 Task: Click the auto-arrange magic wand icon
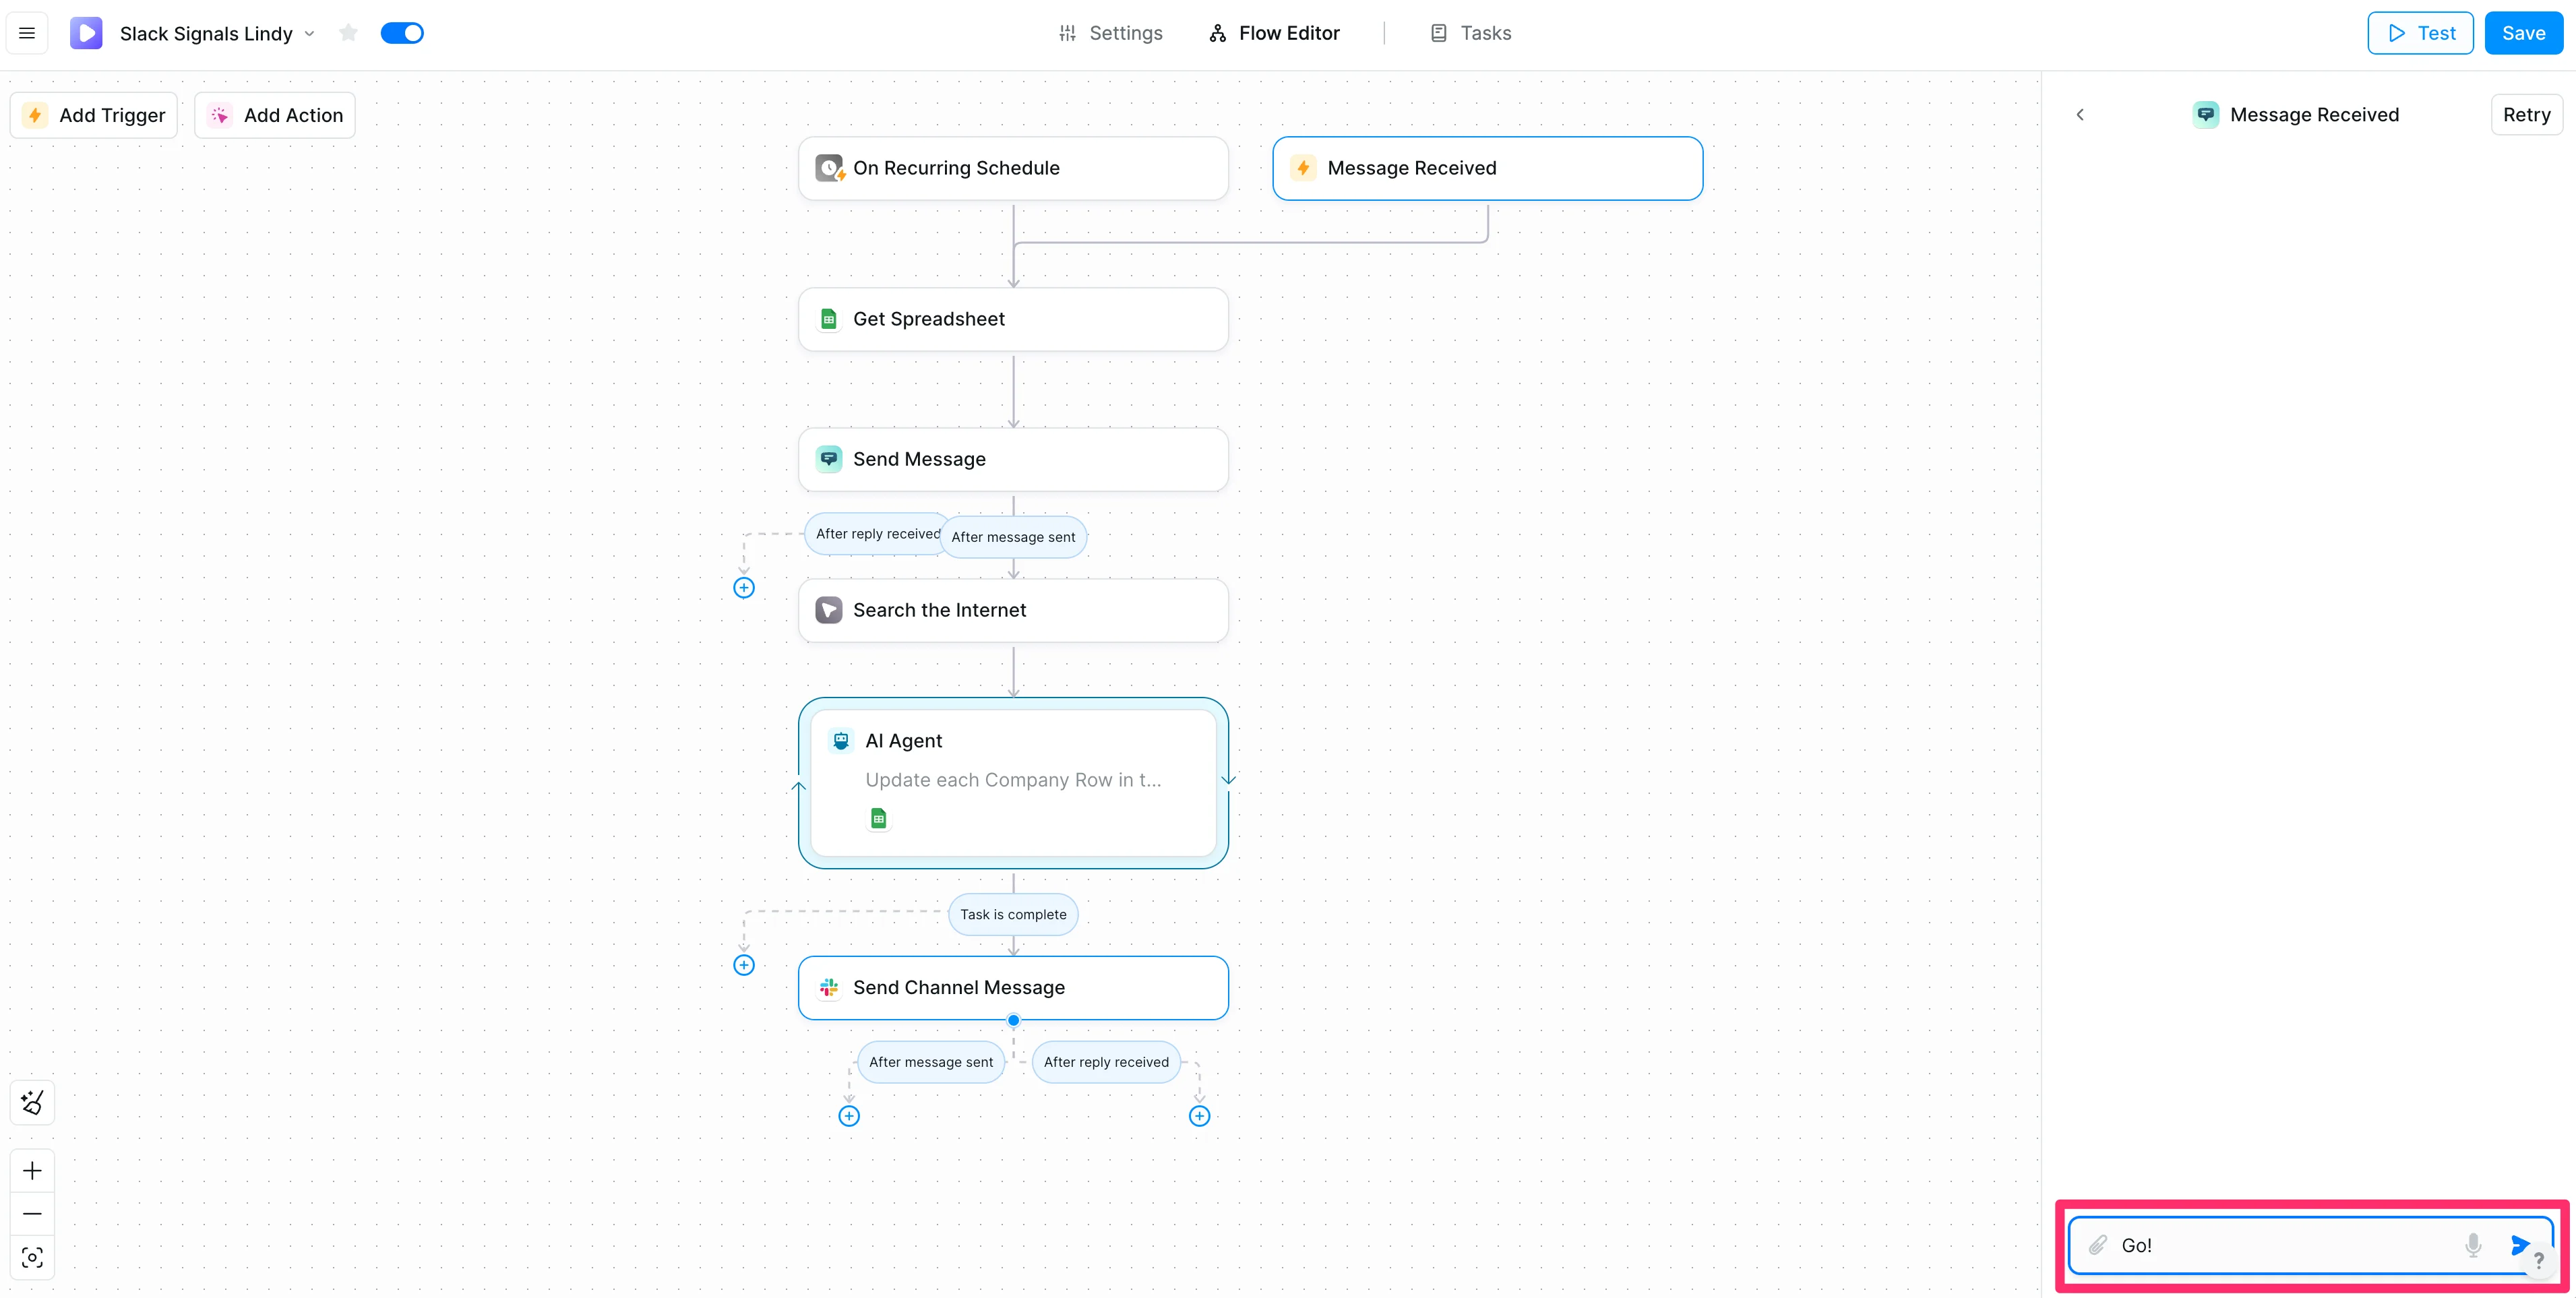tap(32, 1102)
